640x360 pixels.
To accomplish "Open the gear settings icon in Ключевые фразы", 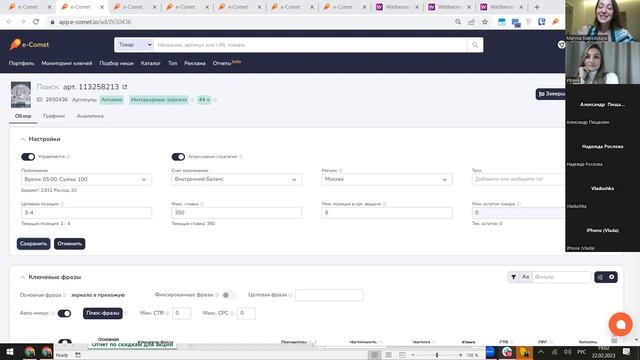I will click(x=611, y=277).
